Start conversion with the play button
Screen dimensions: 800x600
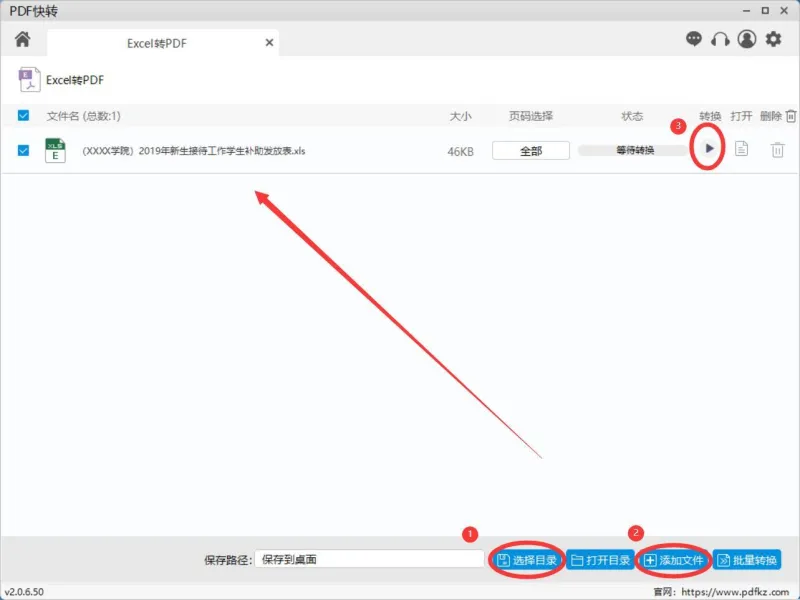(709, 148)
